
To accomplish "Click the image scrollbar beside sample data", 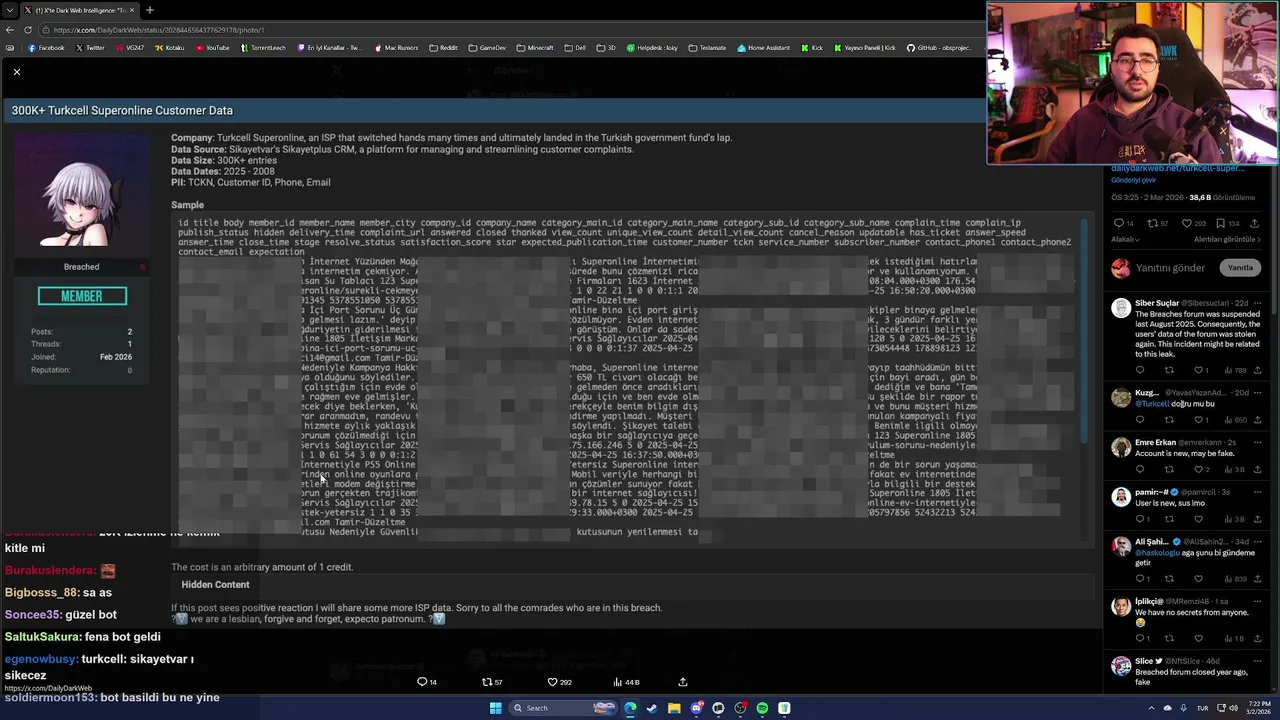I will (x=1083, y=330).
